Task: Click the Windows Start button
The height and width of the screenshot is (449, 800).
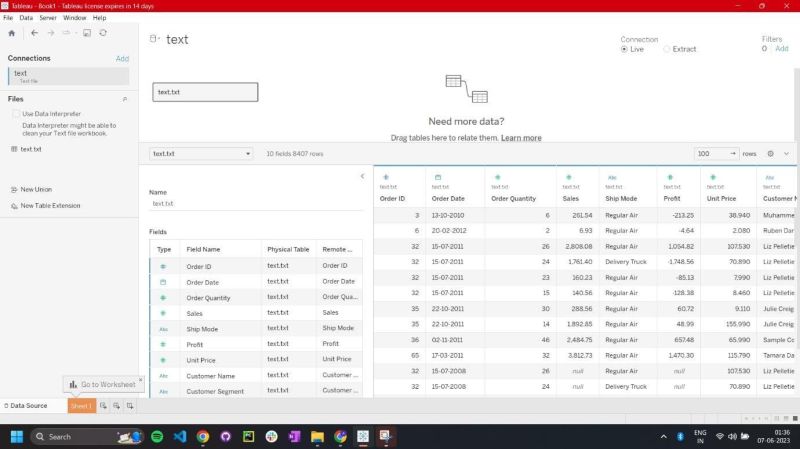Action: 17,437
